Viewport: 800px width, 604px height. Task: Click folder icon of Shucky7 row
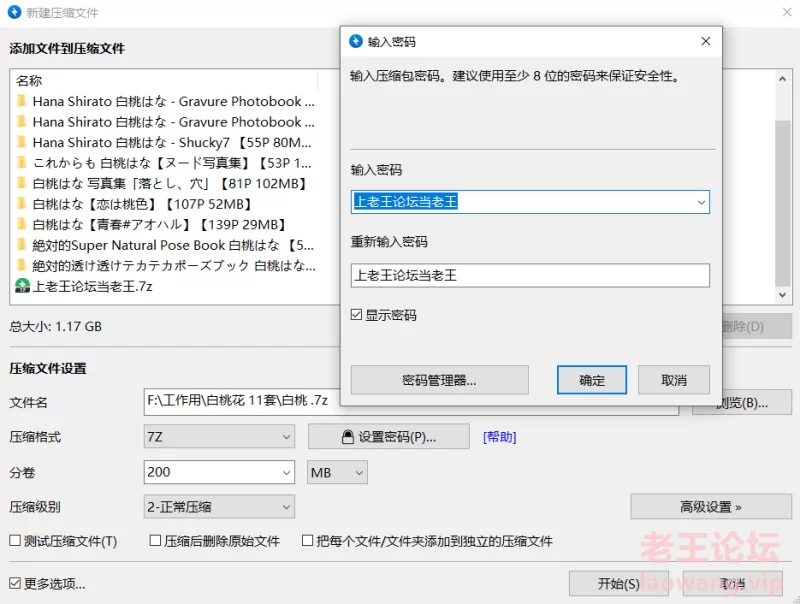tap(21, 142)
